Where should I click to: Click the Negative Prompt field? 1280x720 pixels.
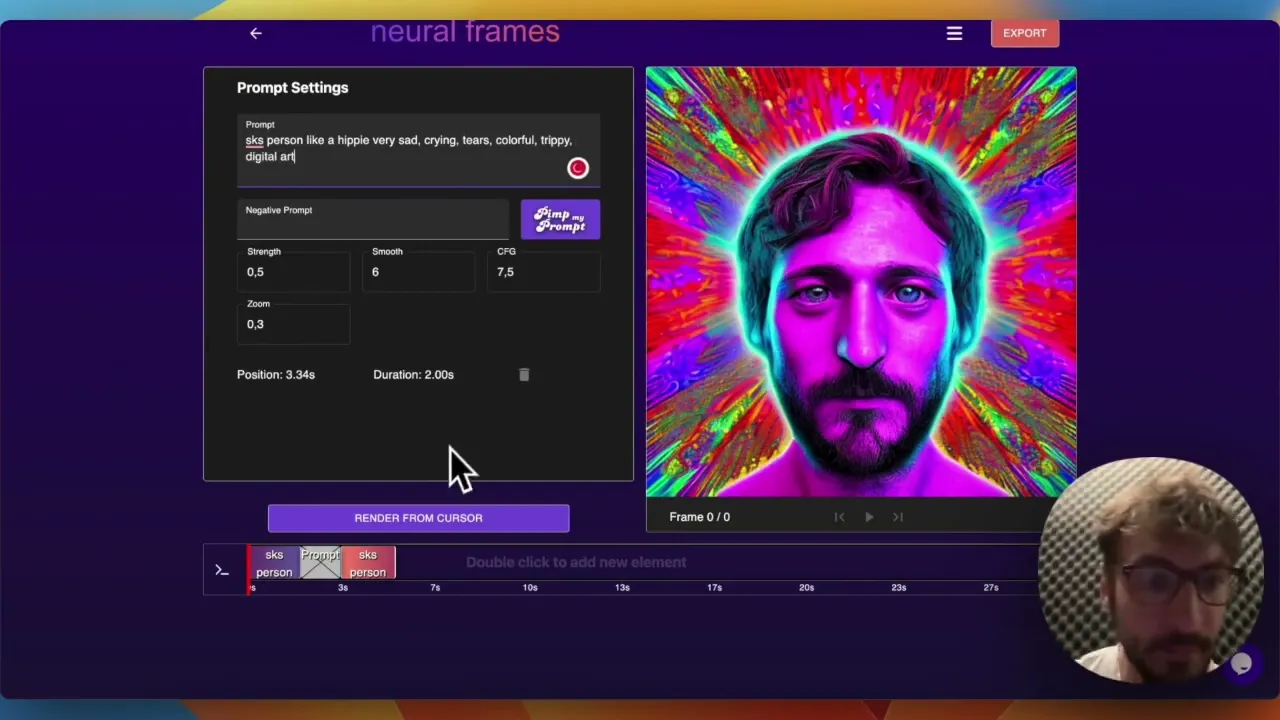(372, 220)
